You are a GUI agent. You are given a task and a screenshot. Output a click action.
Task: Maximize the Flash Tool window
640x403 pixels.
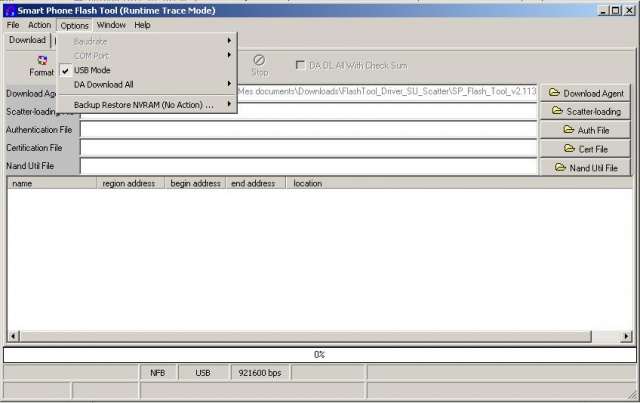(x=616, y=11)
